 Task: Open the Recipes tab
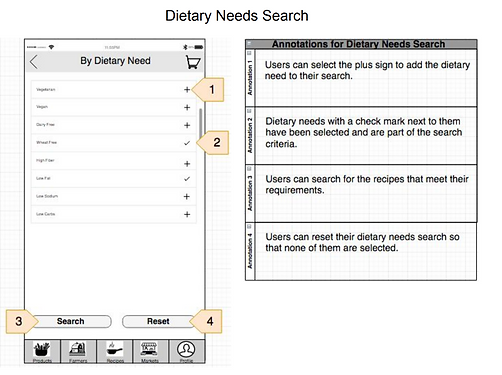point(115,351)
